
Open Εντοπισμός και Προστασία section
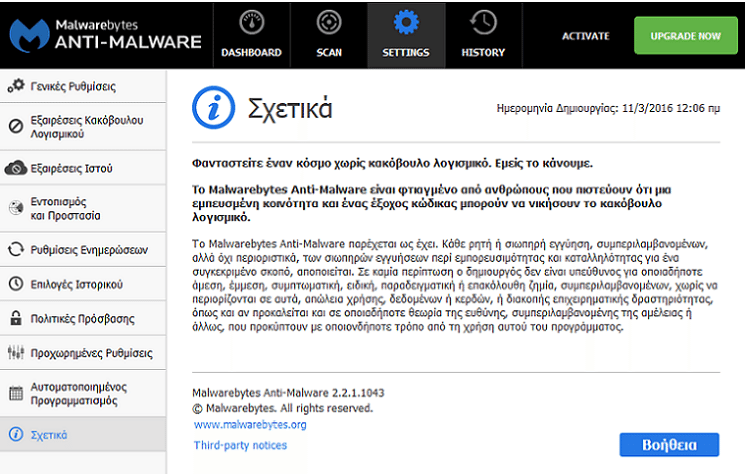[x=83, y=208]
